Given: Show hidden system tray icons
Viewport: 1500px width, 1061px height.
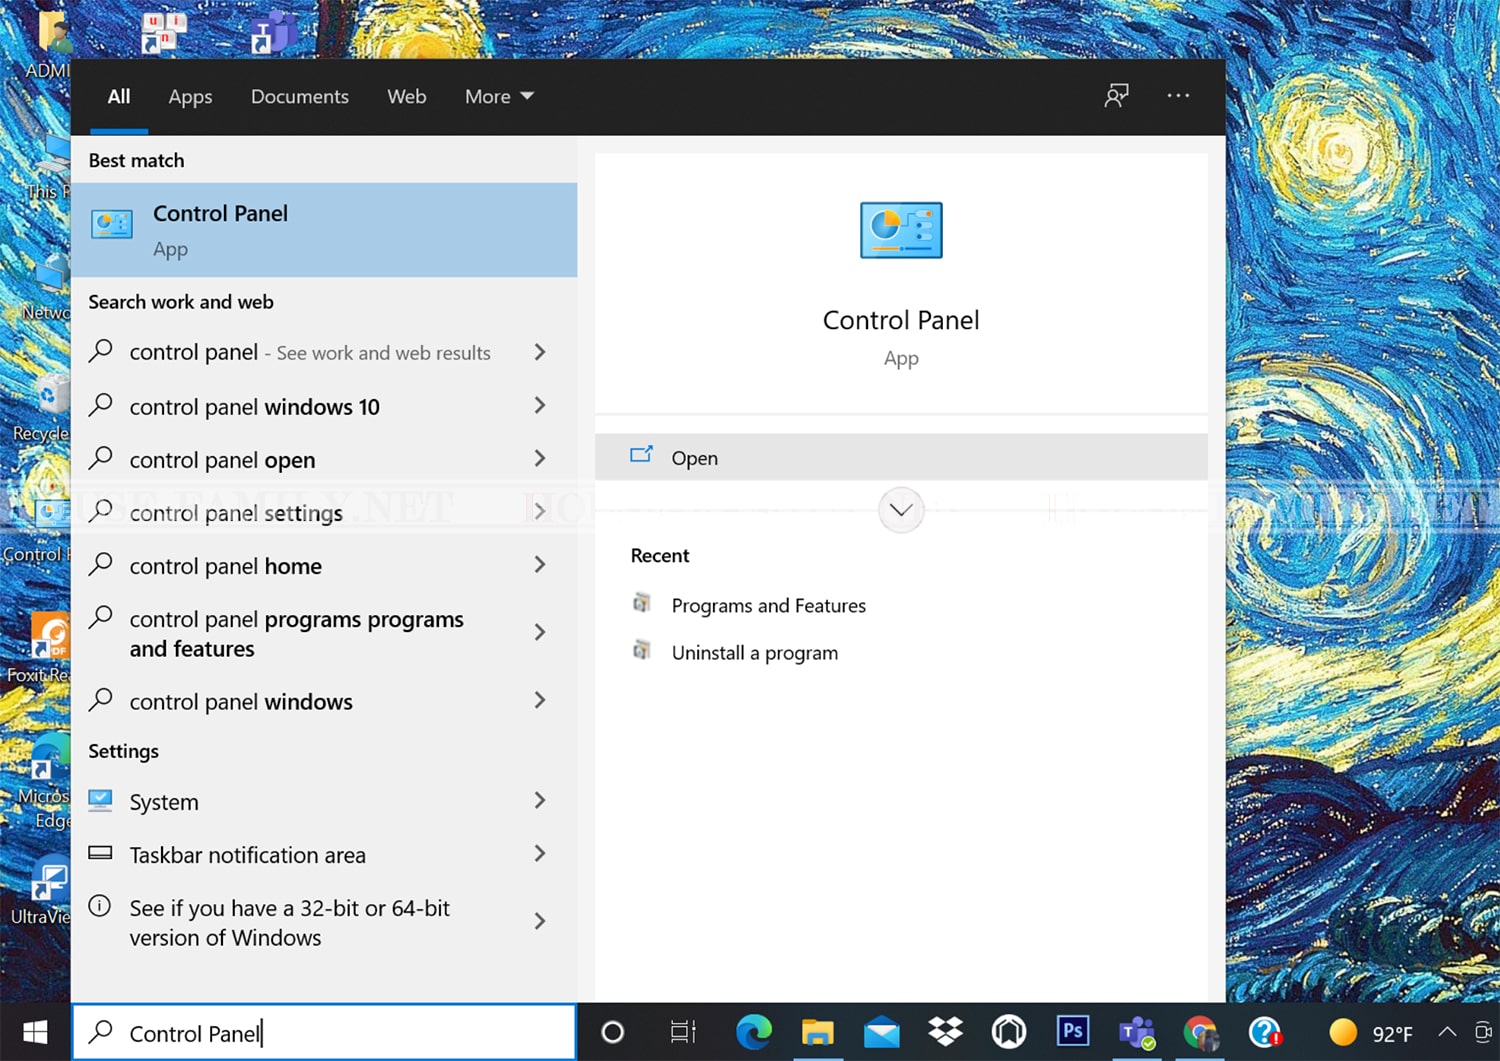Looking at the screenshot, I should pos(1446,1032).
